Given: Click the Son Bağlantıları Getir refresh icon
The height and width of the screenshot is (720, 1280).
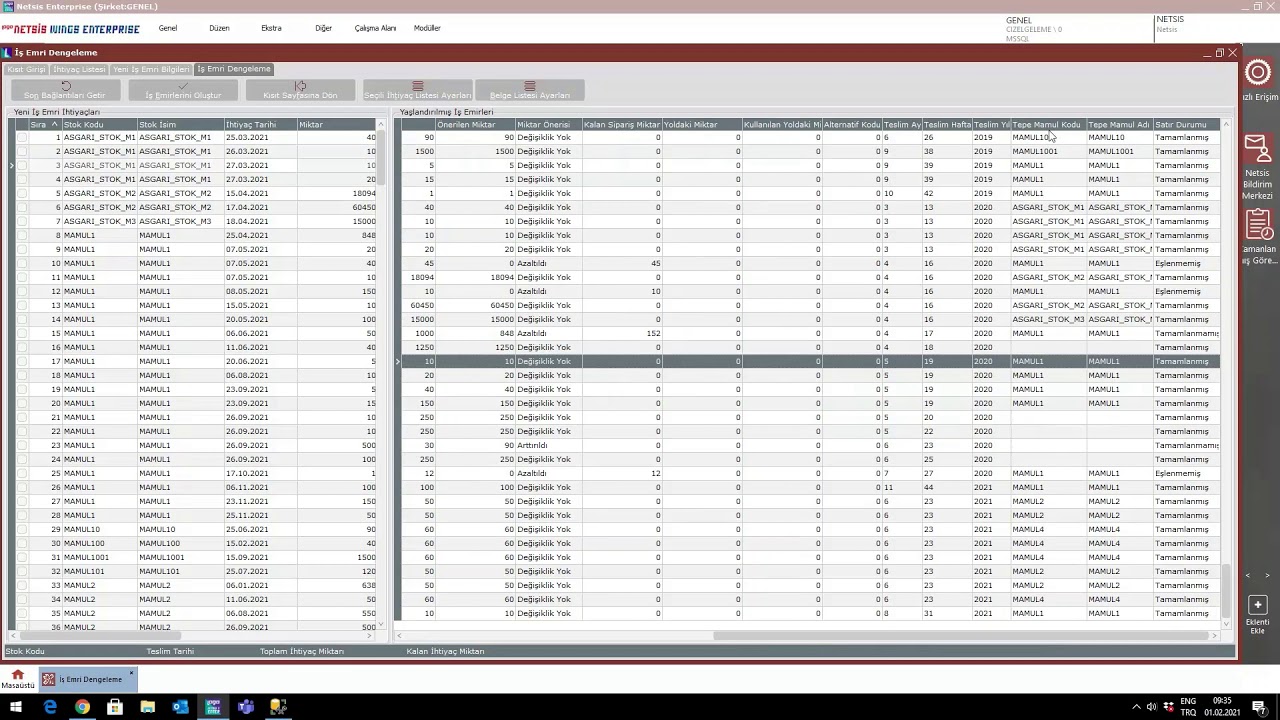Looking at the screenshot, I should (x=65, y=86).
